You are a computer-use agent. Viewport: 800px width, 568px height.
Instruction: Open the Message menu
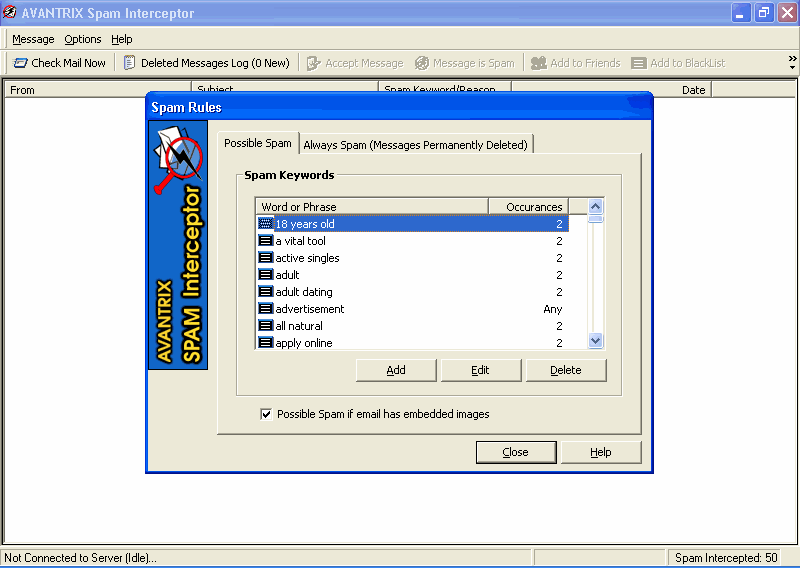point(33,39)
